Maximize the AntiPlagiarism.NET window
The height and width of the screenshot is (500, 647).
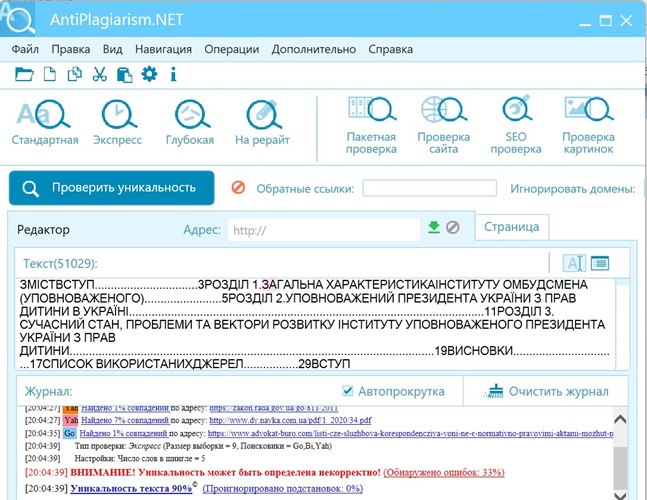[605, 21]
